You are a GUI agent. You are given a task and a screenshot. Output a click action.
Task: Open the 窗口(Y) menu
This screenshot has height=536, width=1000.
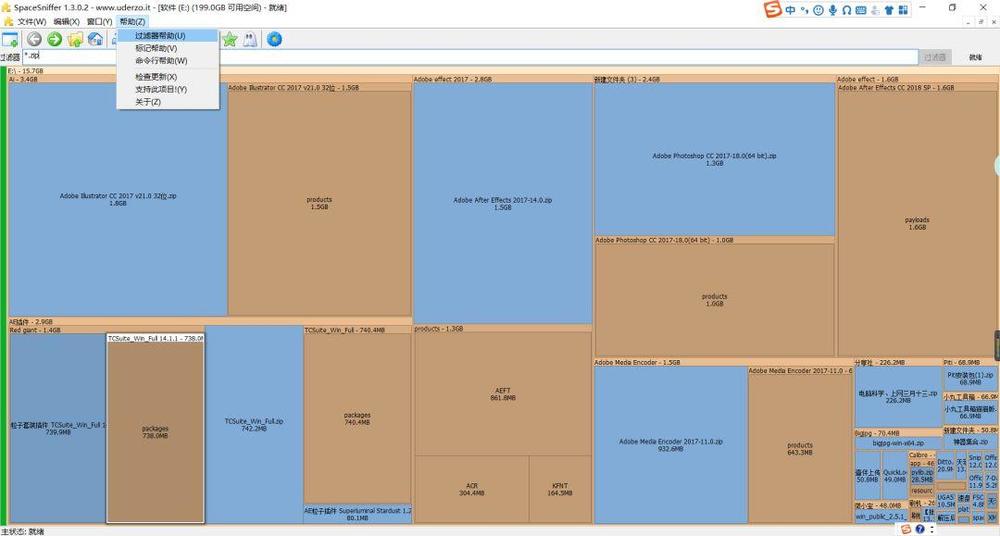coord(99,22)
